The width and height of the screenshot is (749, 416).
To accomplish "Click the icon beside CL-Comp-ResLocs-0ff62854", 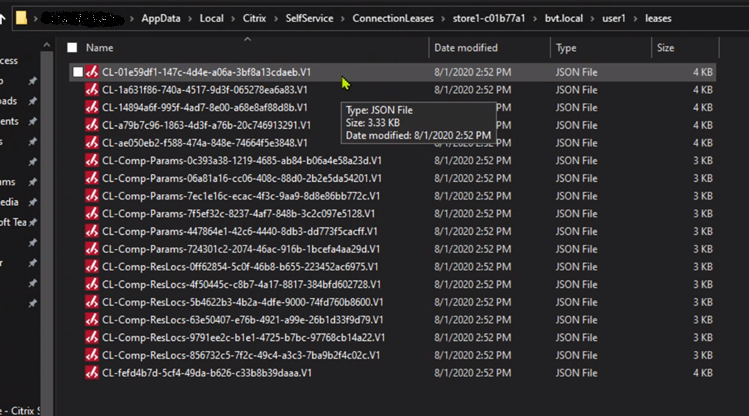I will (x=91, y=266).
